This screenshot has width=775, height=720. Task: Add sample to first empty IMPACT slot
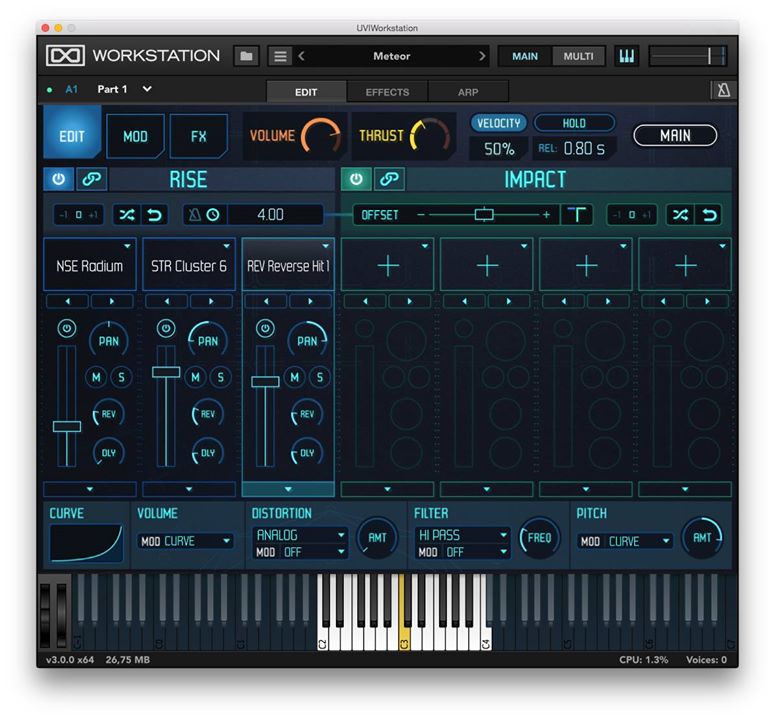coord(388,265)
